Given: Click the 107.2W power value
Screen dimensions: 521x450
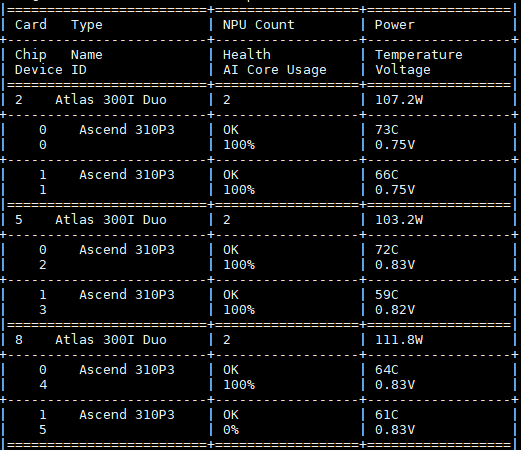Looking at the screenshot, I should tap(399, 100).
